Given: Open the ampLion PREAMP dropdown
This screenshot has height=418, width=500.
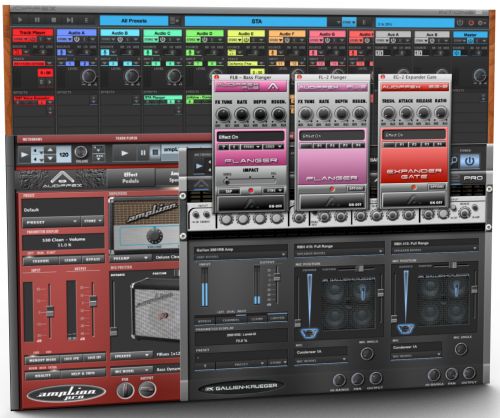Looking at the screenshot, I should [130, 258].
